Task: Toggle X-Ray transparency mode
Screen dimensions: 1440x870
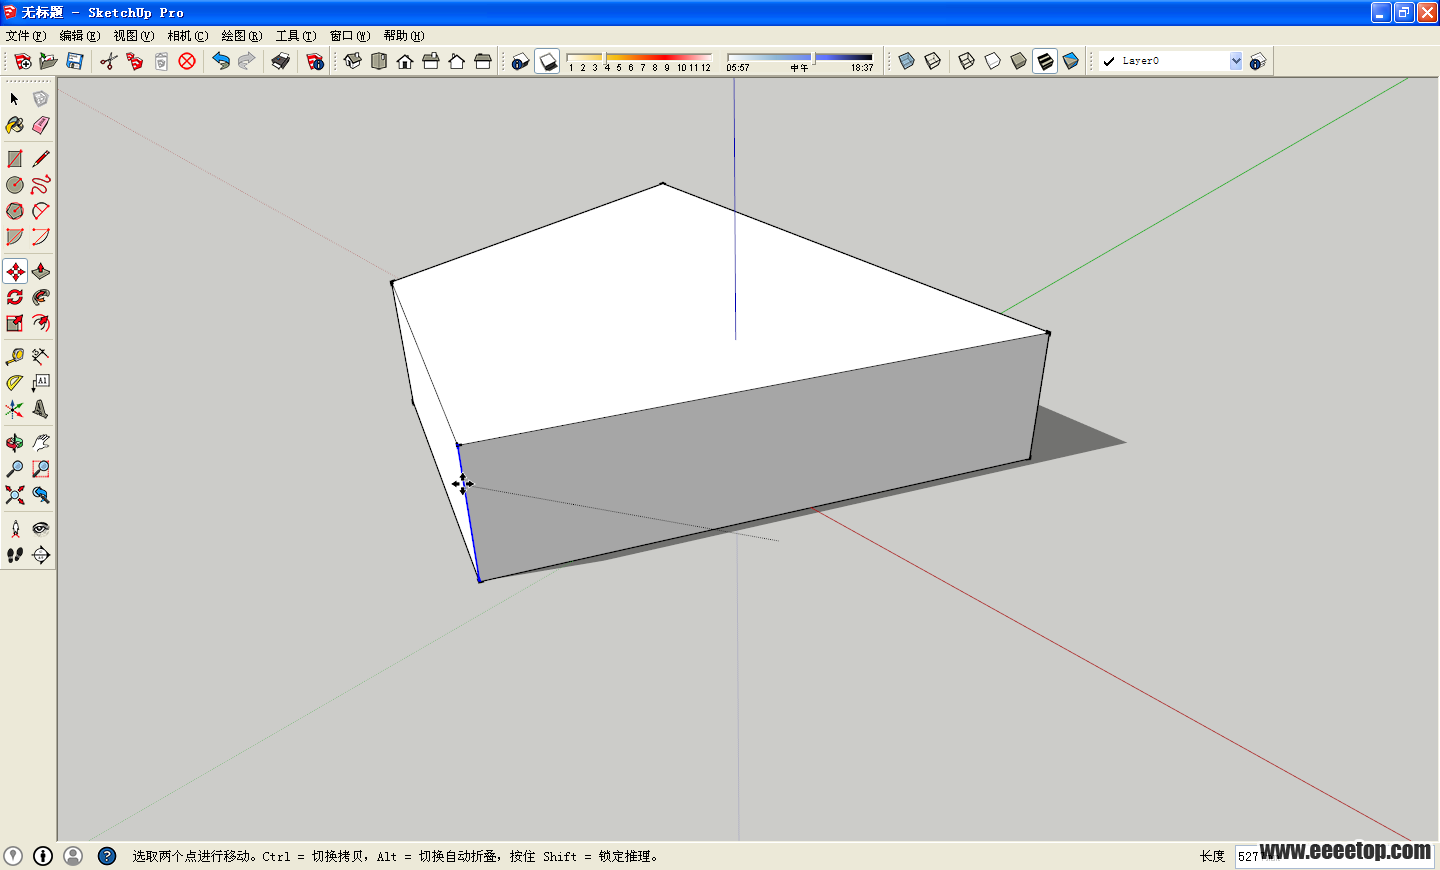Action: 907,61
